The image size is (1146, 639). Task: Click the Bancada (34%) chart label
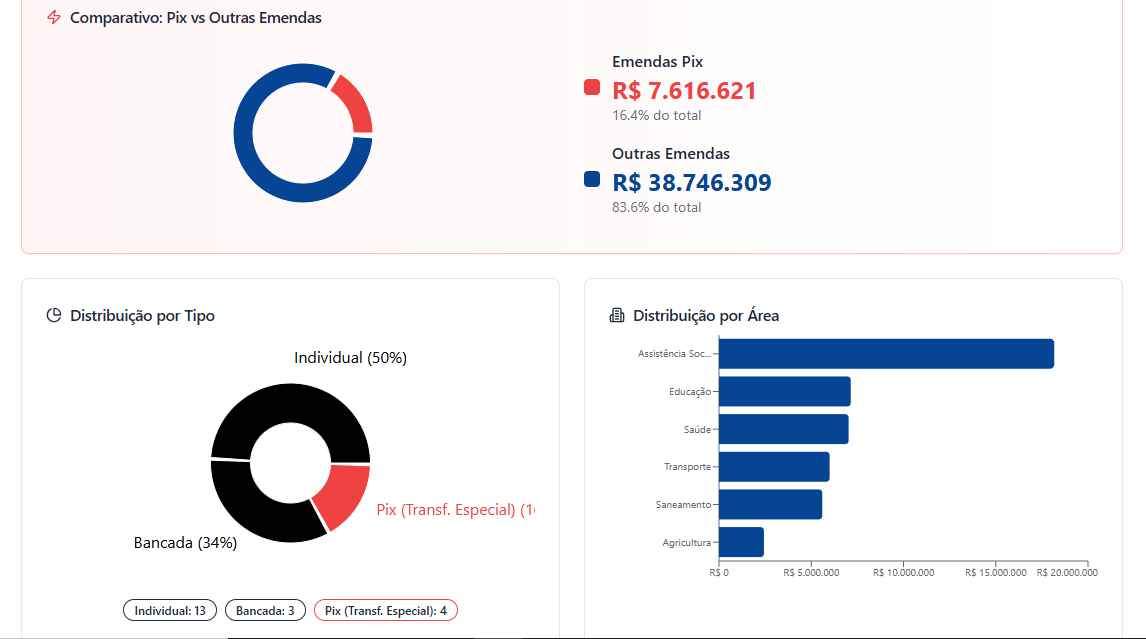pos(185,543)
